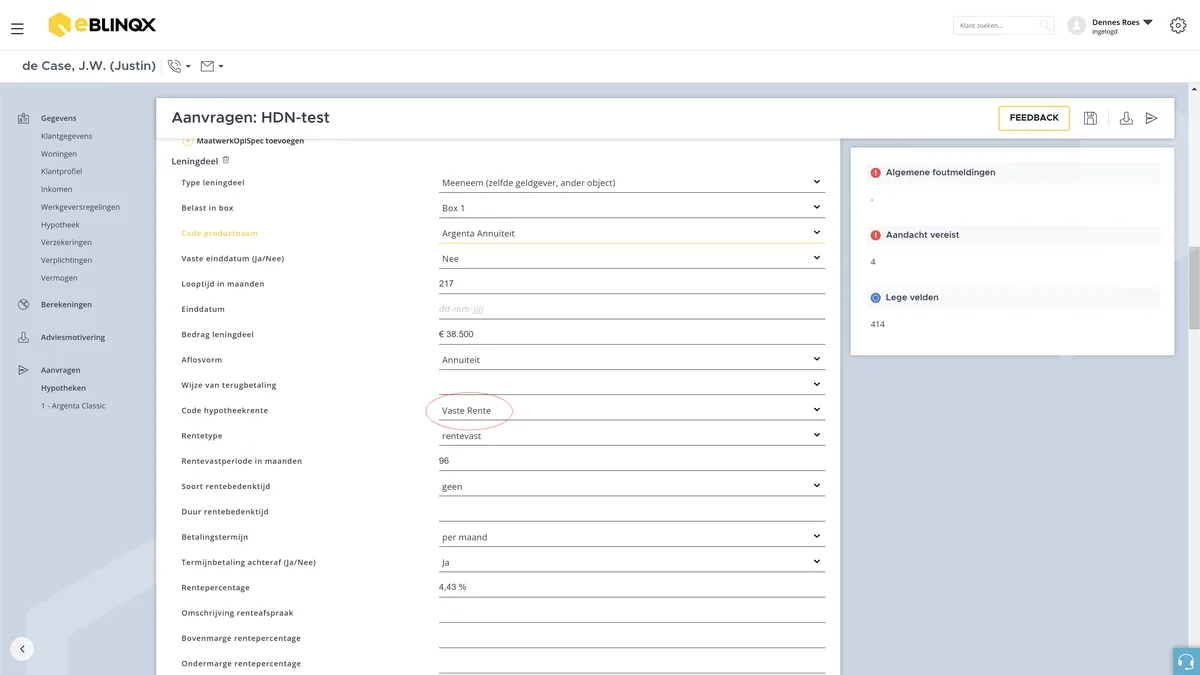Viewport: 1200px width, 675px height.
Task: Focus the Einddatum date field
Action: tap(631, 309)
